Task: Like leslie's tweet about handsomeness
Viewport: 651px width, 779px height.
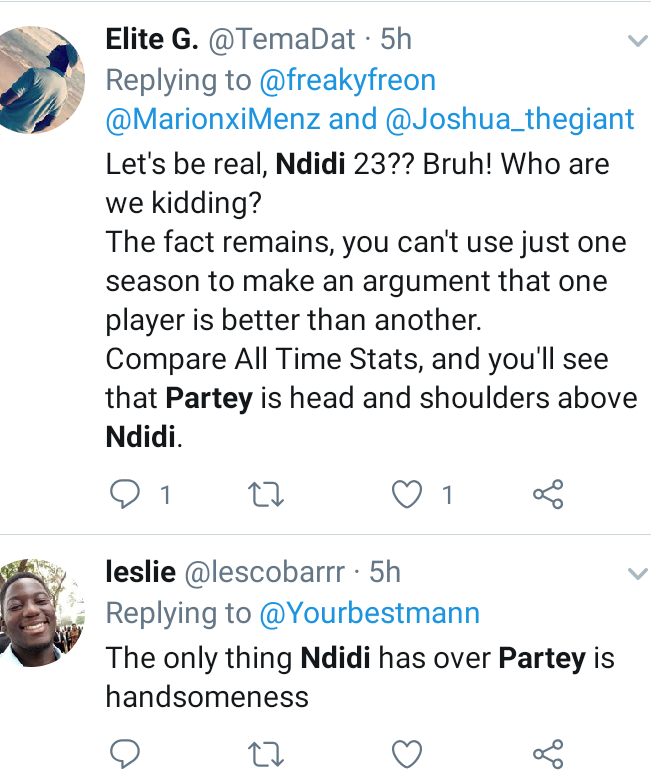Action: (x=407, y=754)
